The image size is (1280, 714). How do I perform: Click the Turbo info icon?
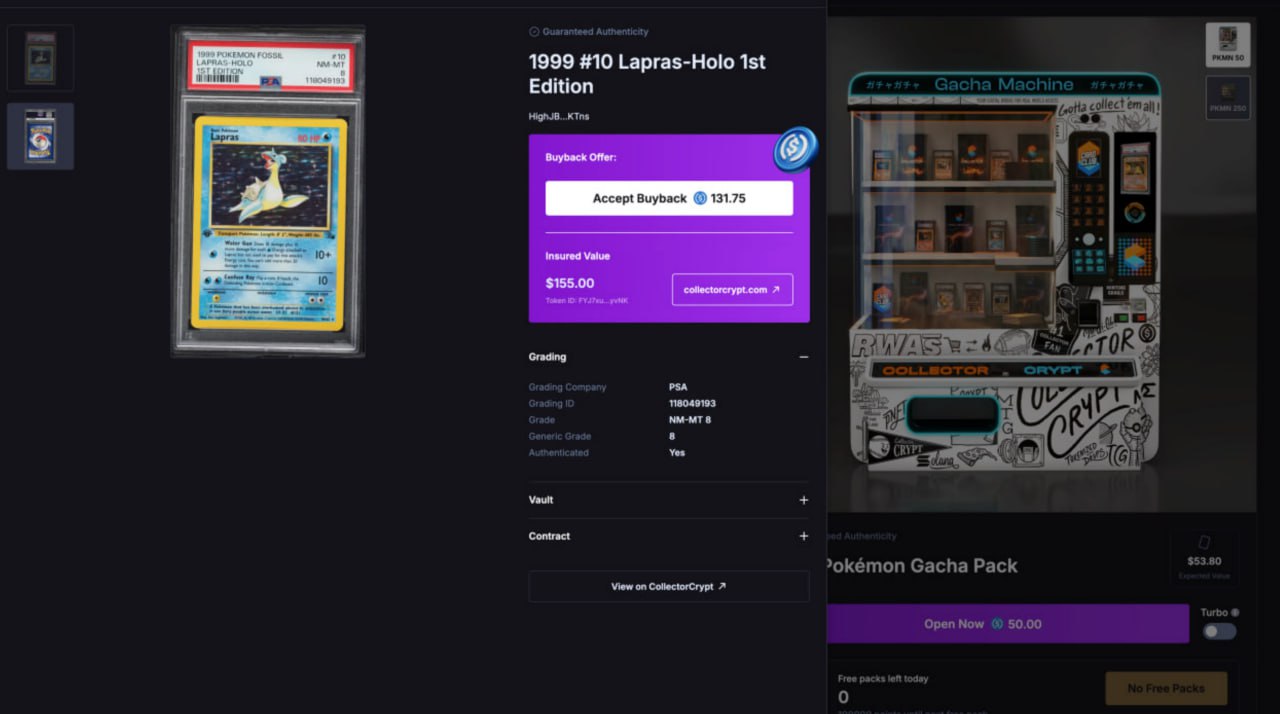(1235, 613)
